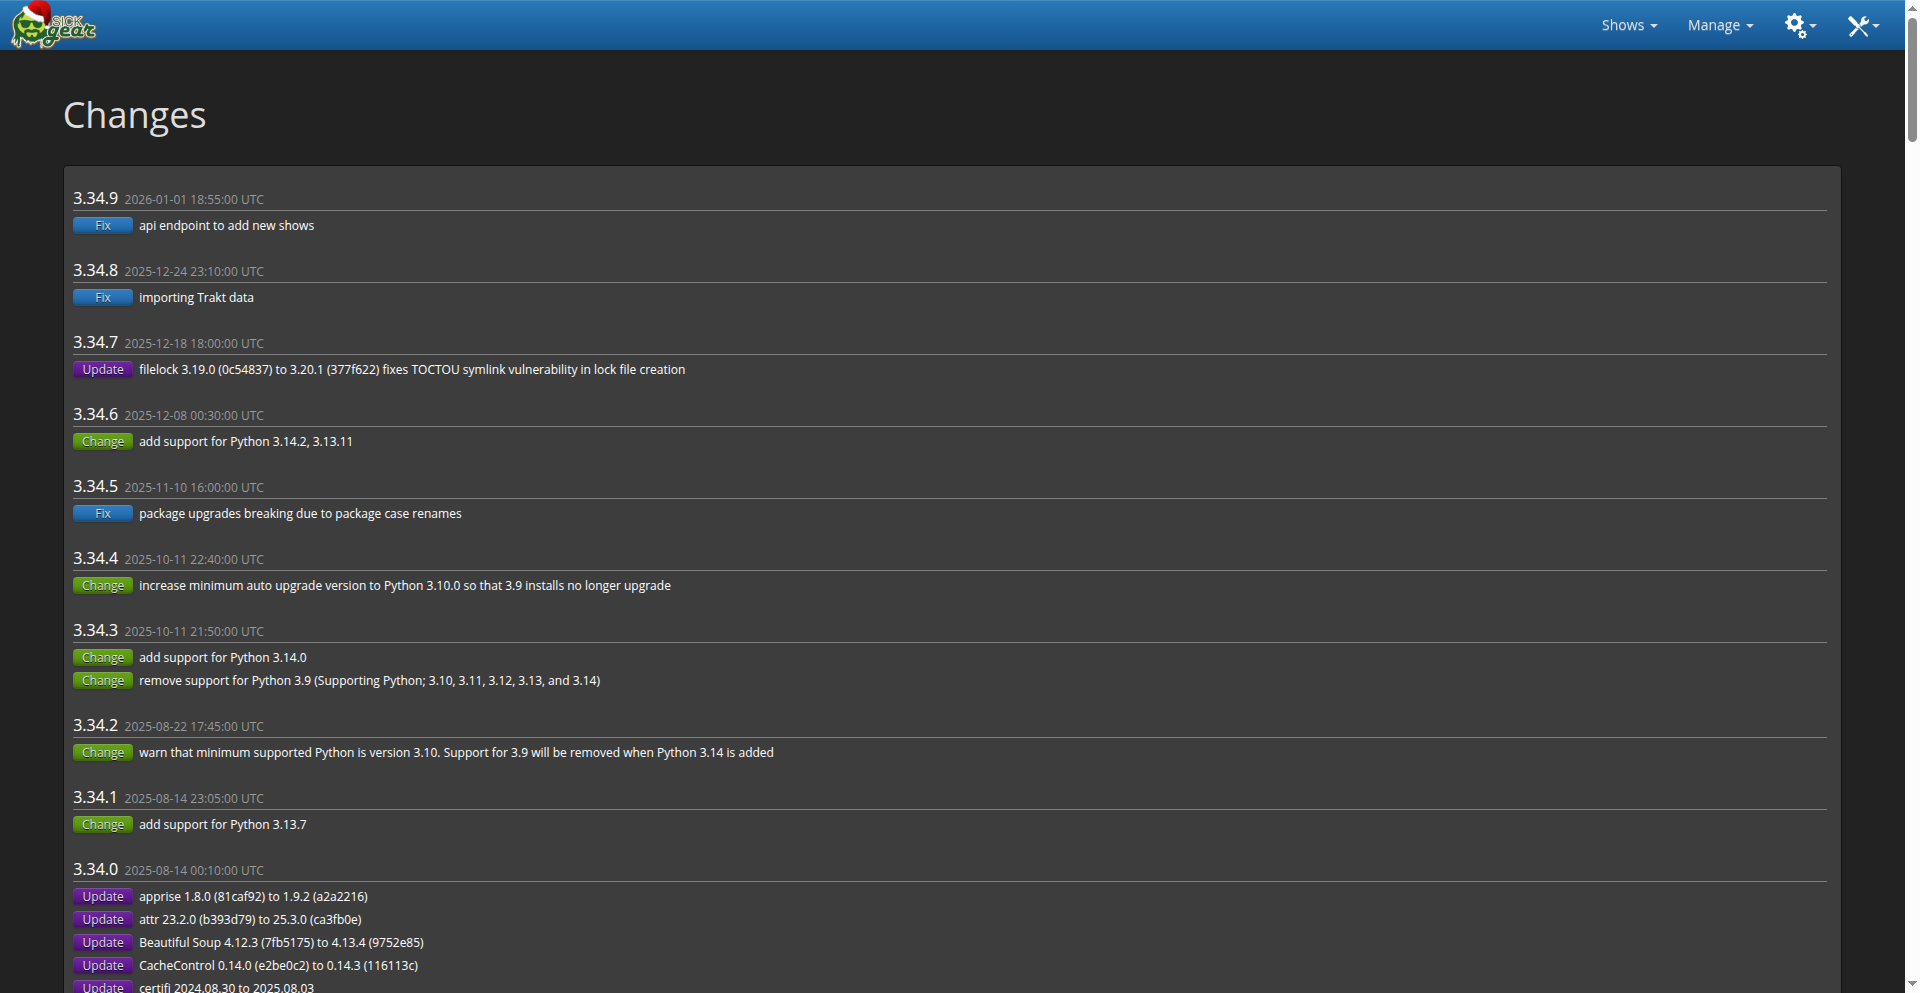Click the Fix badge for package upgrades entry
The image size is (1920, 993).
tap(103, 514)
